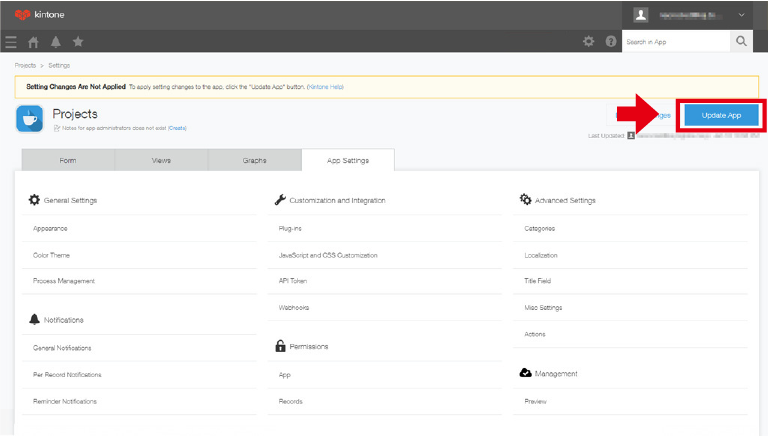Switch to the Form tab
Screen dimensions: 769x436
(x=68, y=160)
